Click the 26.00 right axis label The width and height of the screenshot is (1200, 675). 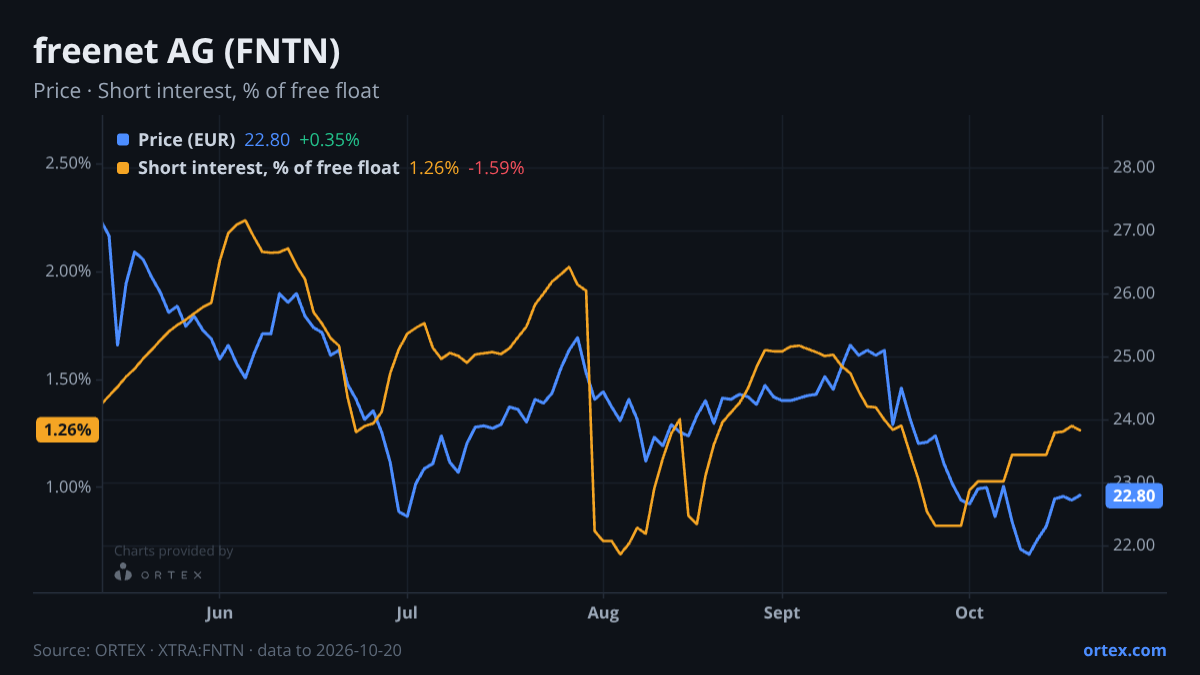click(1134, 294)
